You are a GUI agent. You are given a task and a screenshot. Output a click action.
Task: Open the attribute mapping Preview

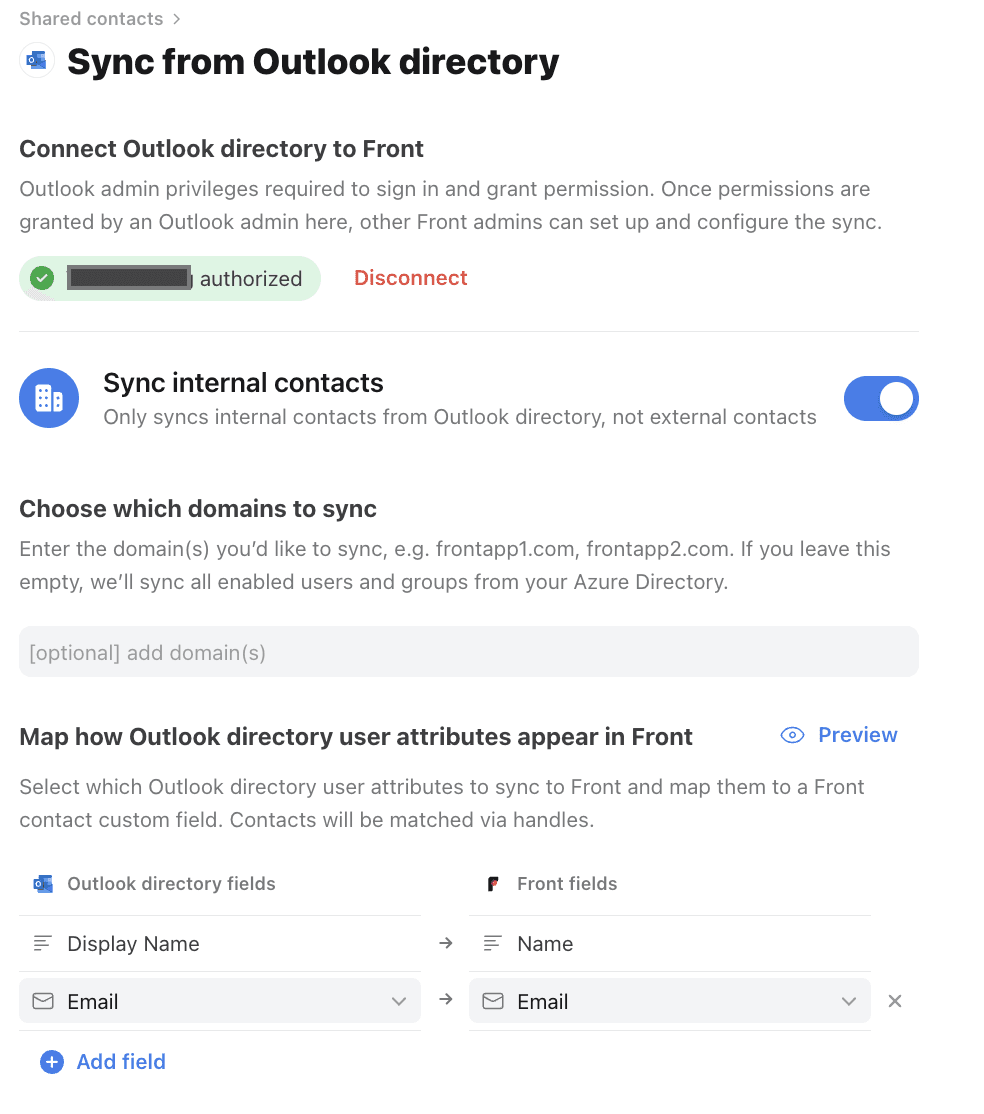pos(858,735)
